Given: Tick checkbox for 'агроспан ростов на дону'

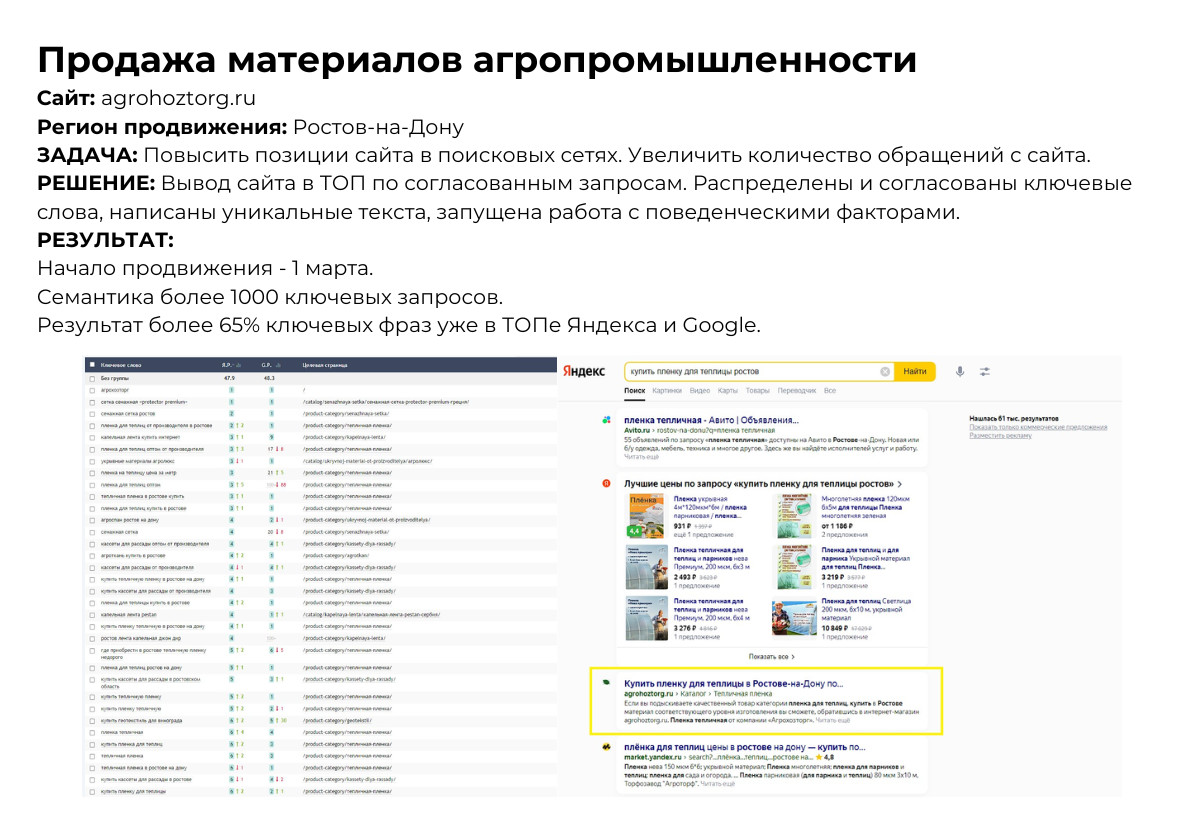Looking at the screenshot, I should point(92,520).
